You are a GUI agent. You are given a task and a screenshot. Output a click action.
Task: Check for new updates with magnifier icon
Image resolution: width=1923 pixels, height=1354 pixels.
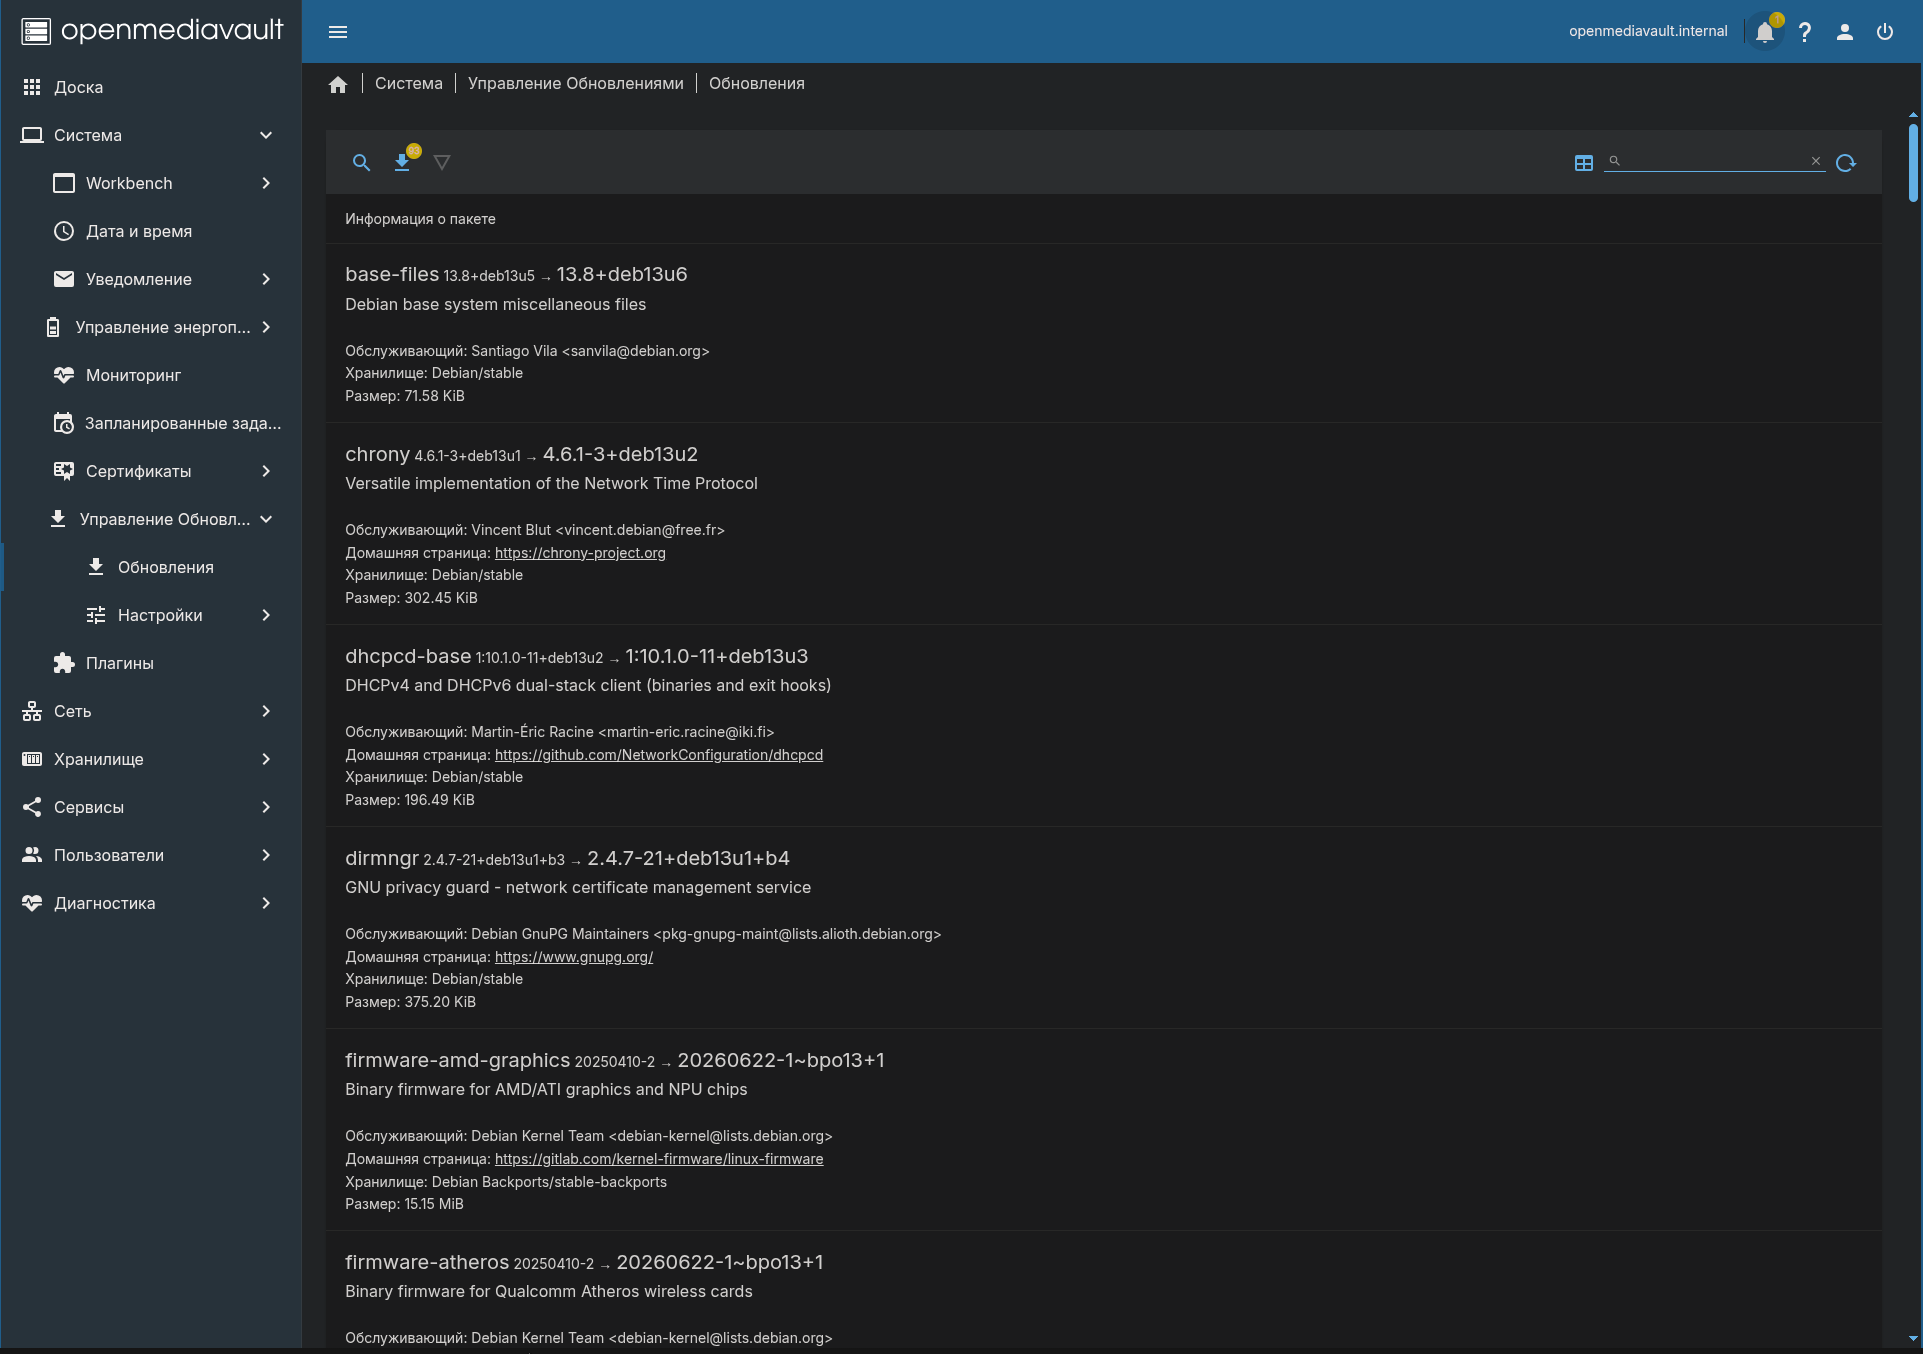click(362, 162)
